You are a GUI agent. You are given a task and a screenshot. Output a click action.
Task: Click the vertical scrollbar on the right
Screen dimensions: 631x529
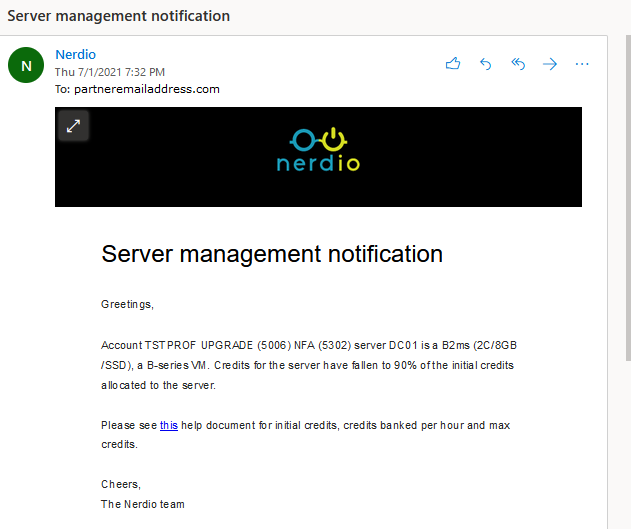[628, 198]
